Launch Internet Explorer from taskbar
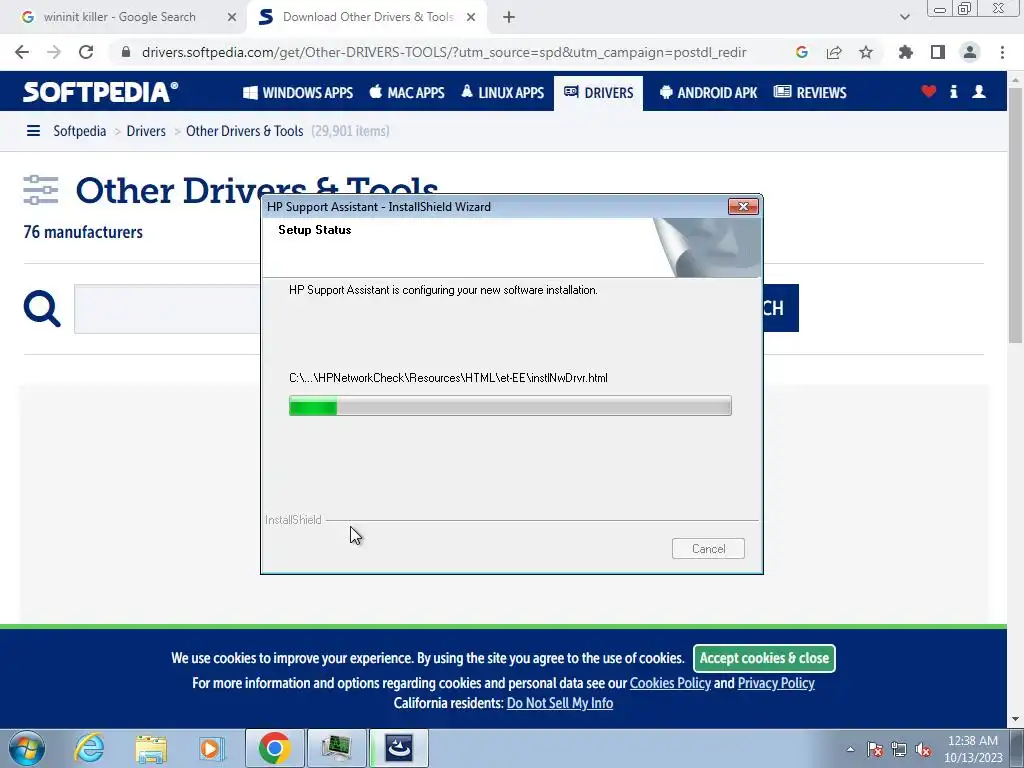 pyautogui.click(x=89, y=748)
